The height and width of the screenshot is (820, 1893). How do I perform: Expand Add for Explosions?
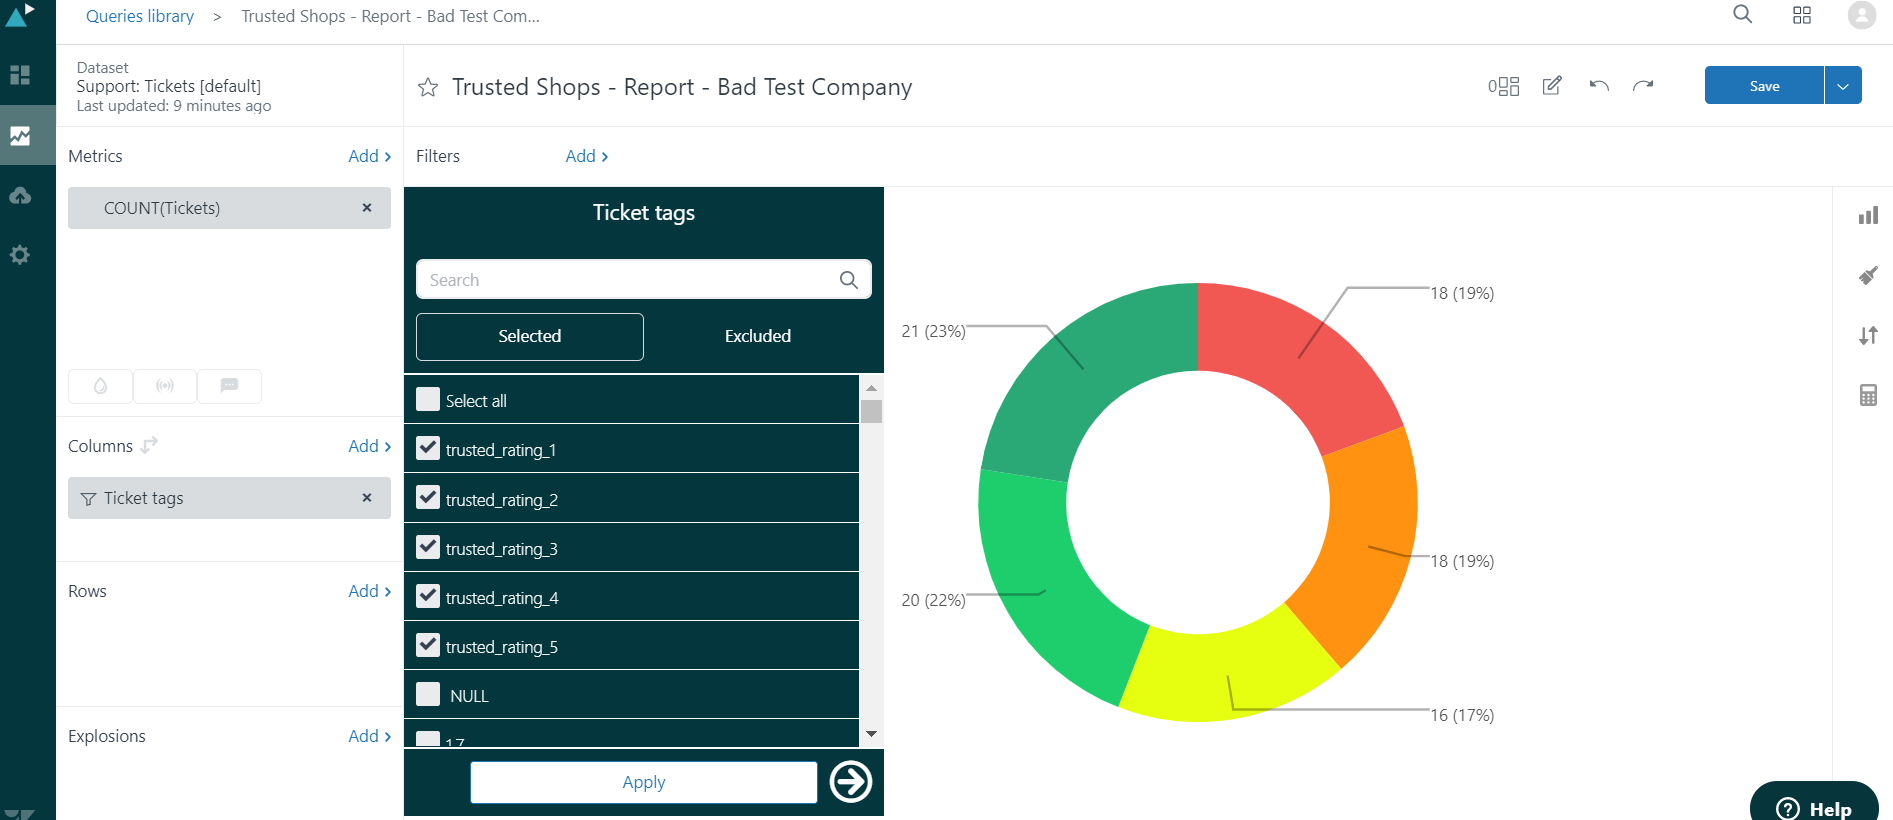[369, 736]
